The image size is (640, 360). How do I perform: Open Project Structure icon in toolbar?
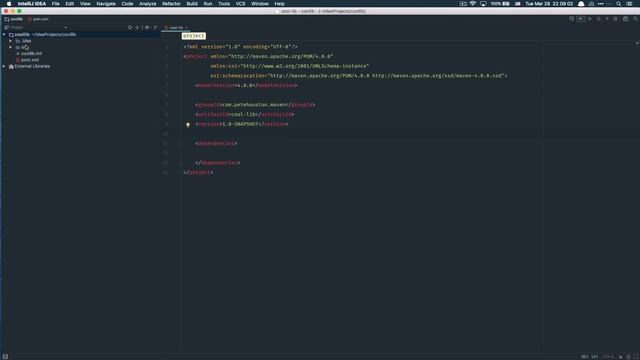point(625,19)
